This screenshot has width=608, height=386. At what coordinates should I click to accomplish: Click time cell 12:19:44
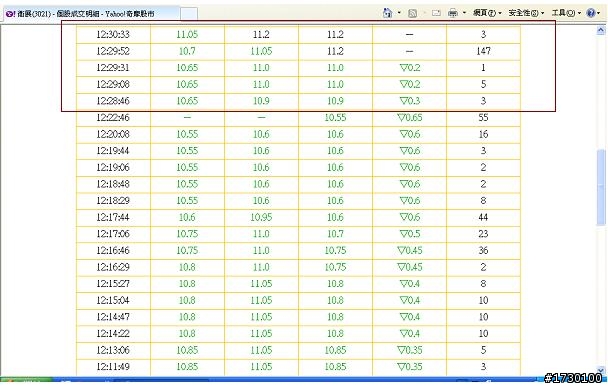(x=113, y=151)
